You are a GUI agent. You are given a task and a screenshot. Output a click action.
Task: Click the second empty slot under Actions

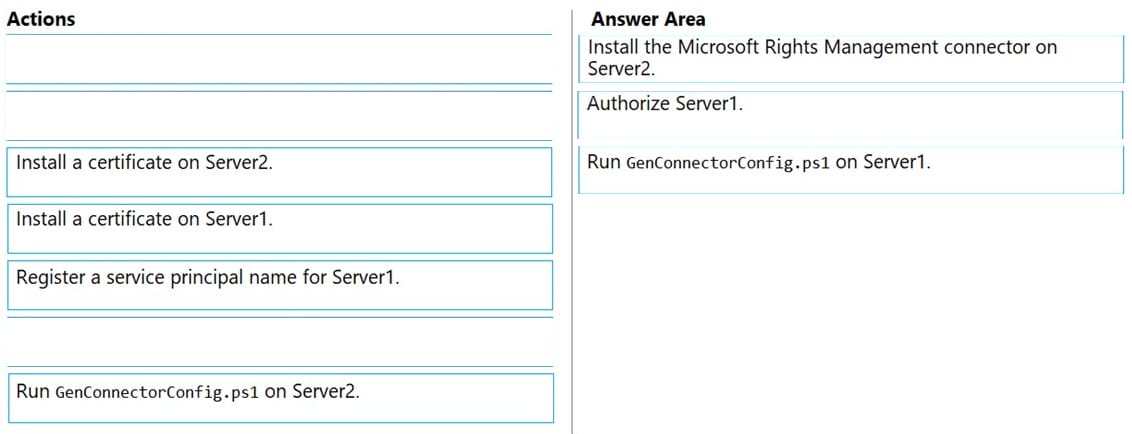[279, 116]
